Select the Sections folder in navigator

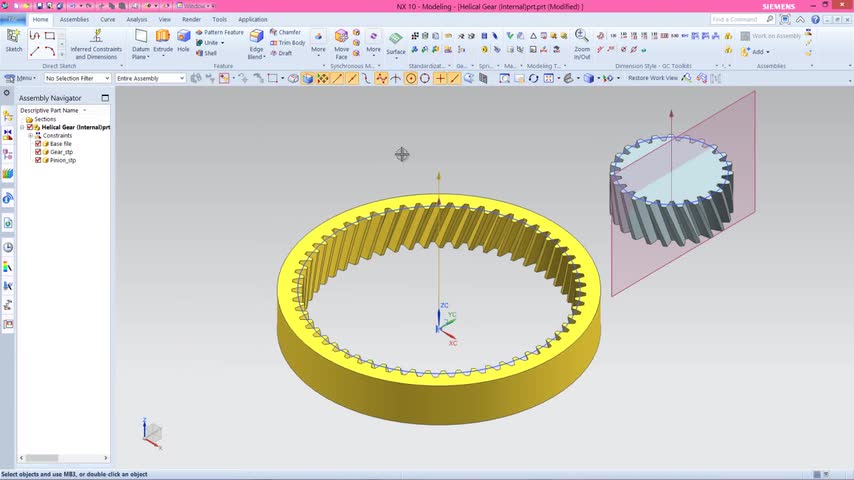tap(45, 119)
